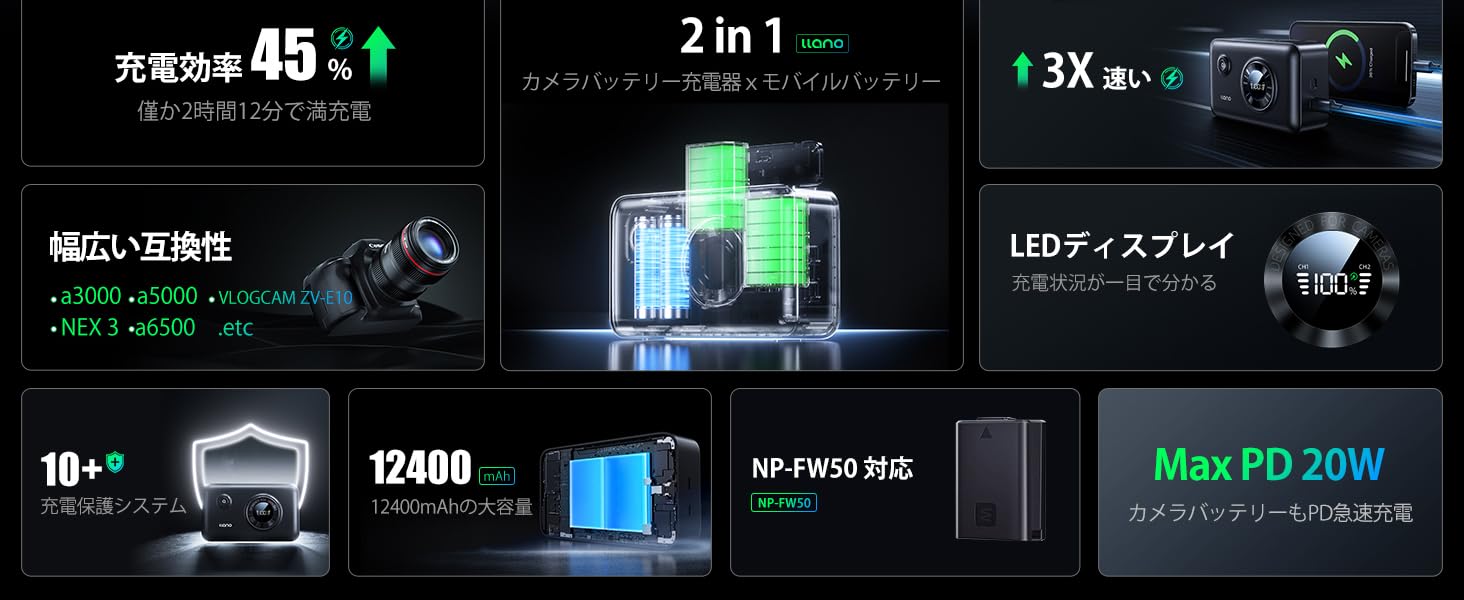The image size is (1464, 600).
Task: Click the mAh badge beside 12400
Action: (497, 475)
